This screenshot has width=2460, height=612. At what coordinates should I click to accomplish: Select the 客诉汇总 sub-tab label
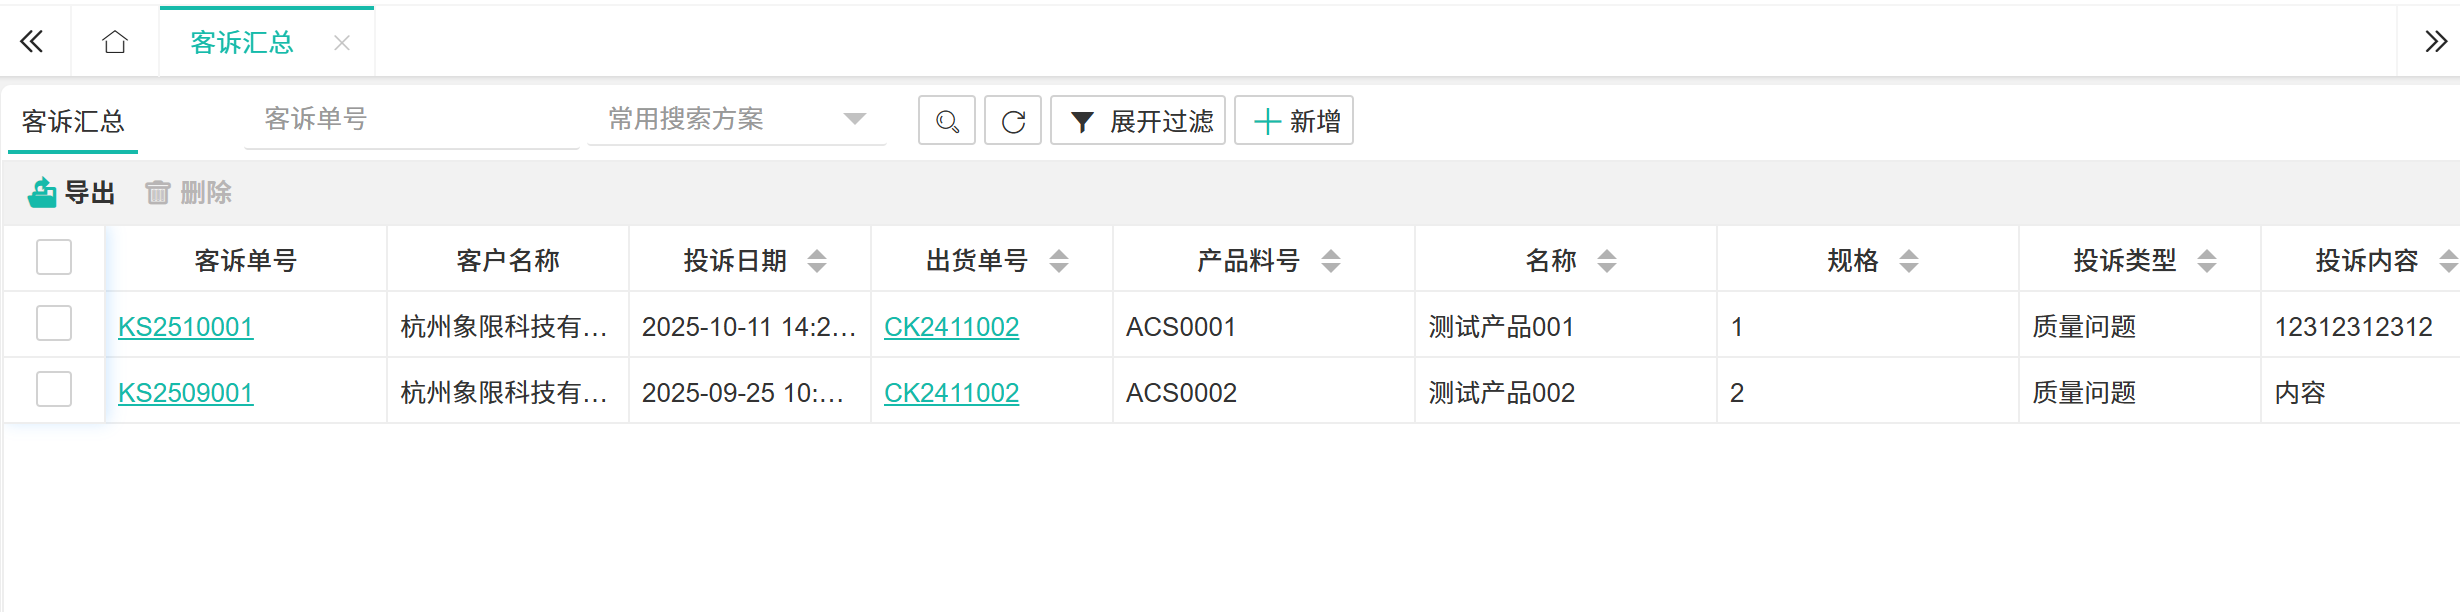pos(73,122)
